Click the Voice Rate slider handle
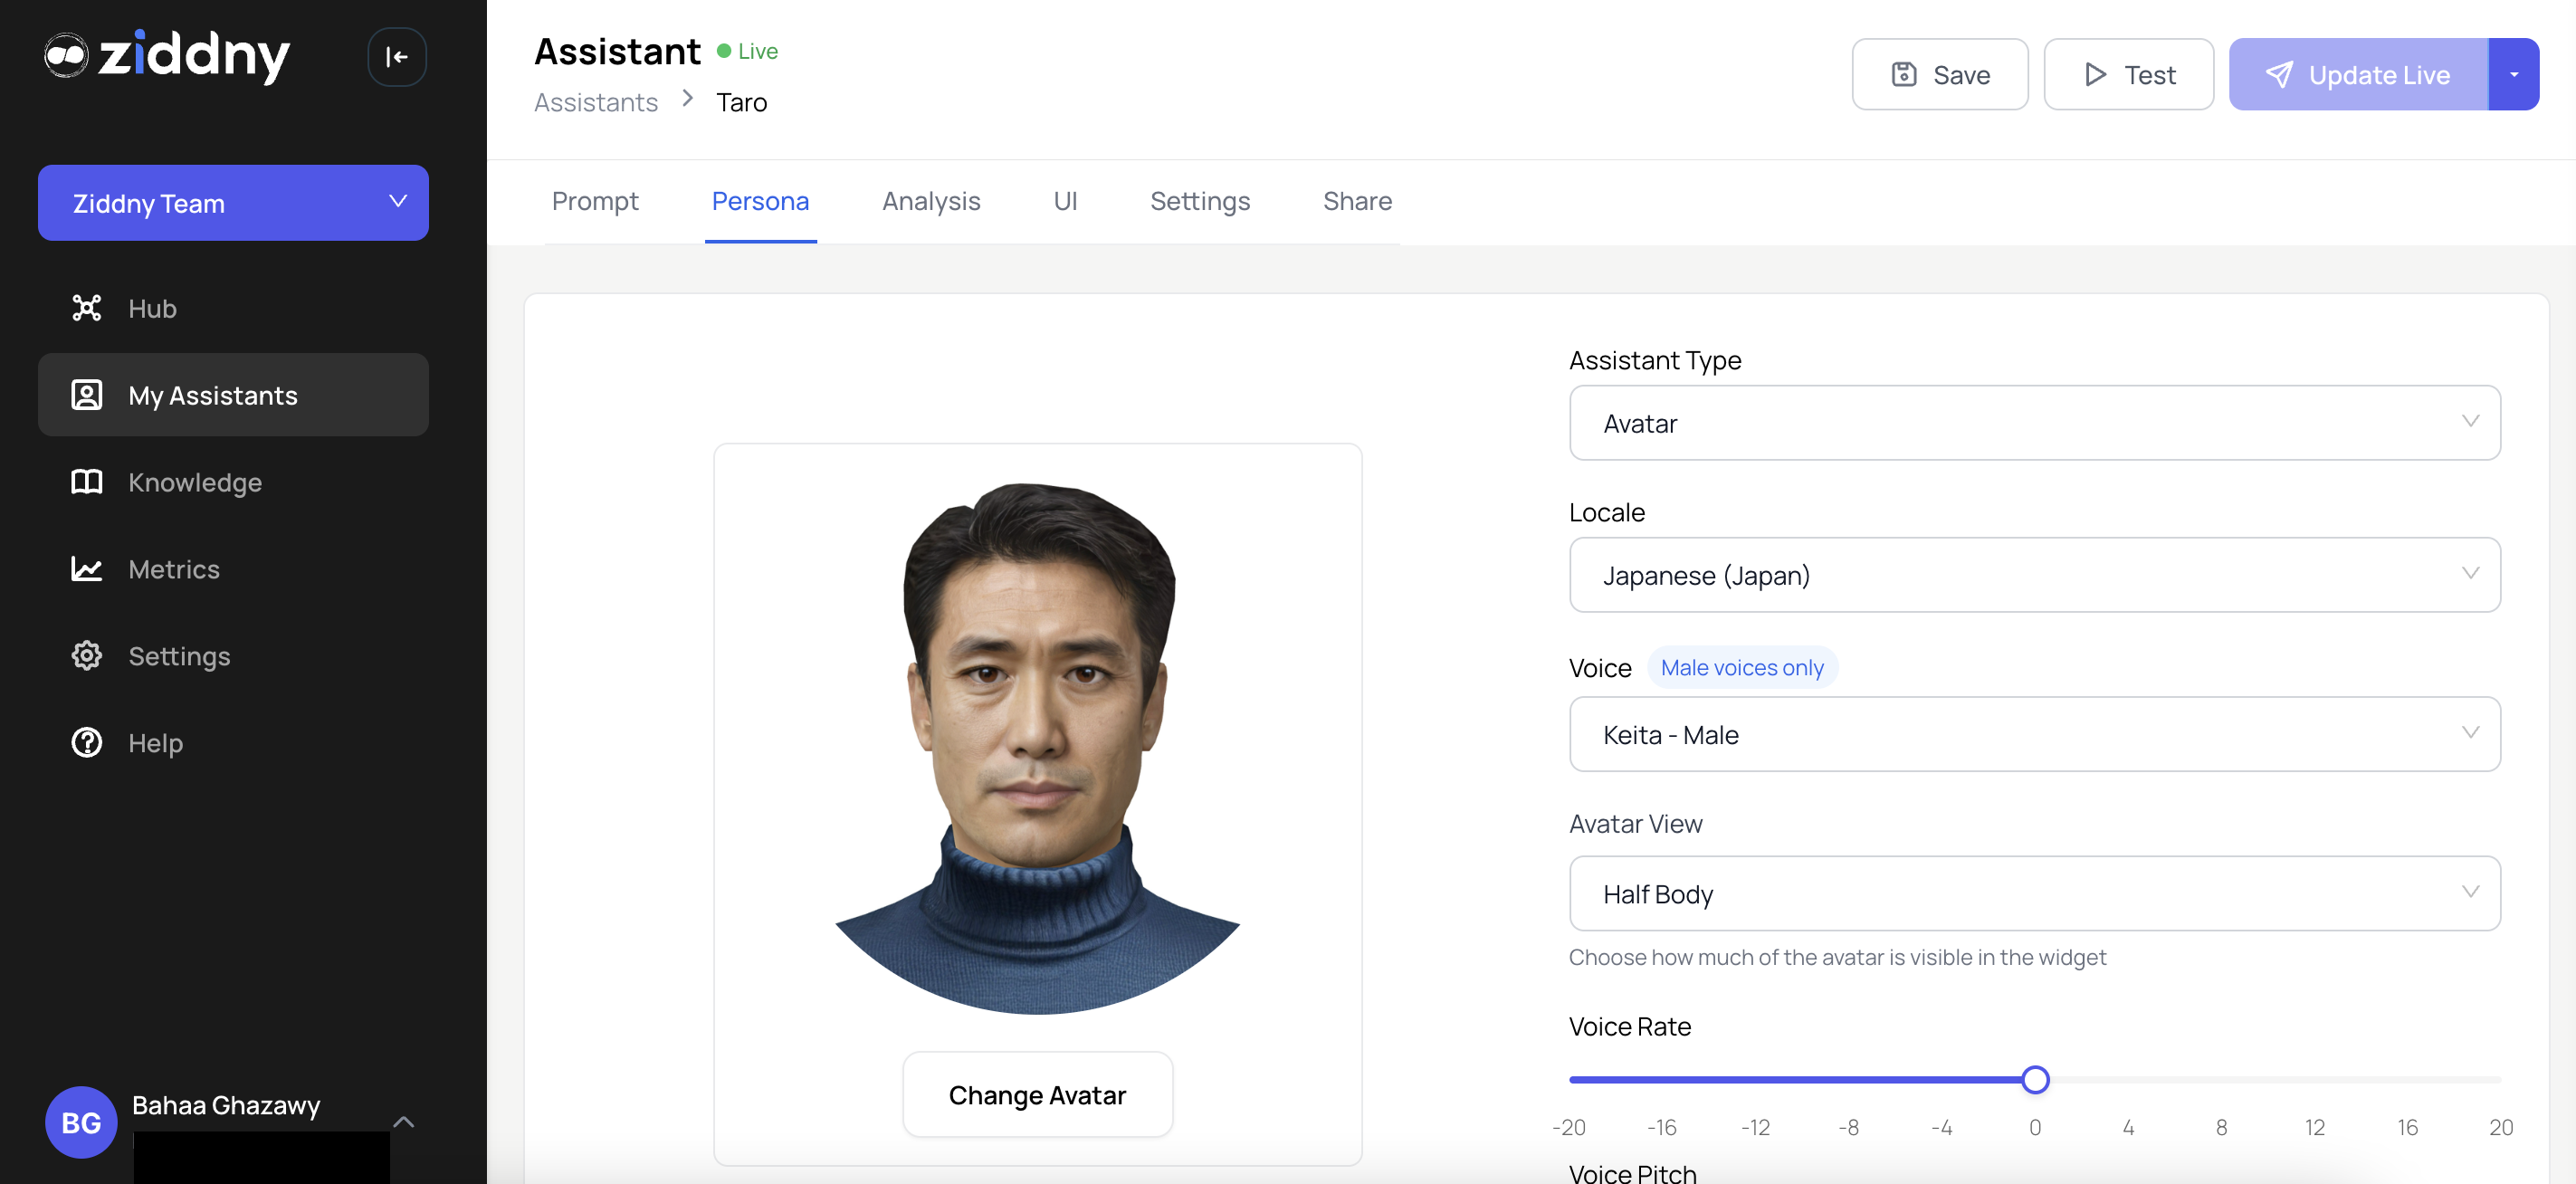Screen dimensions: 2576x1184 tap(2034, 1080)
